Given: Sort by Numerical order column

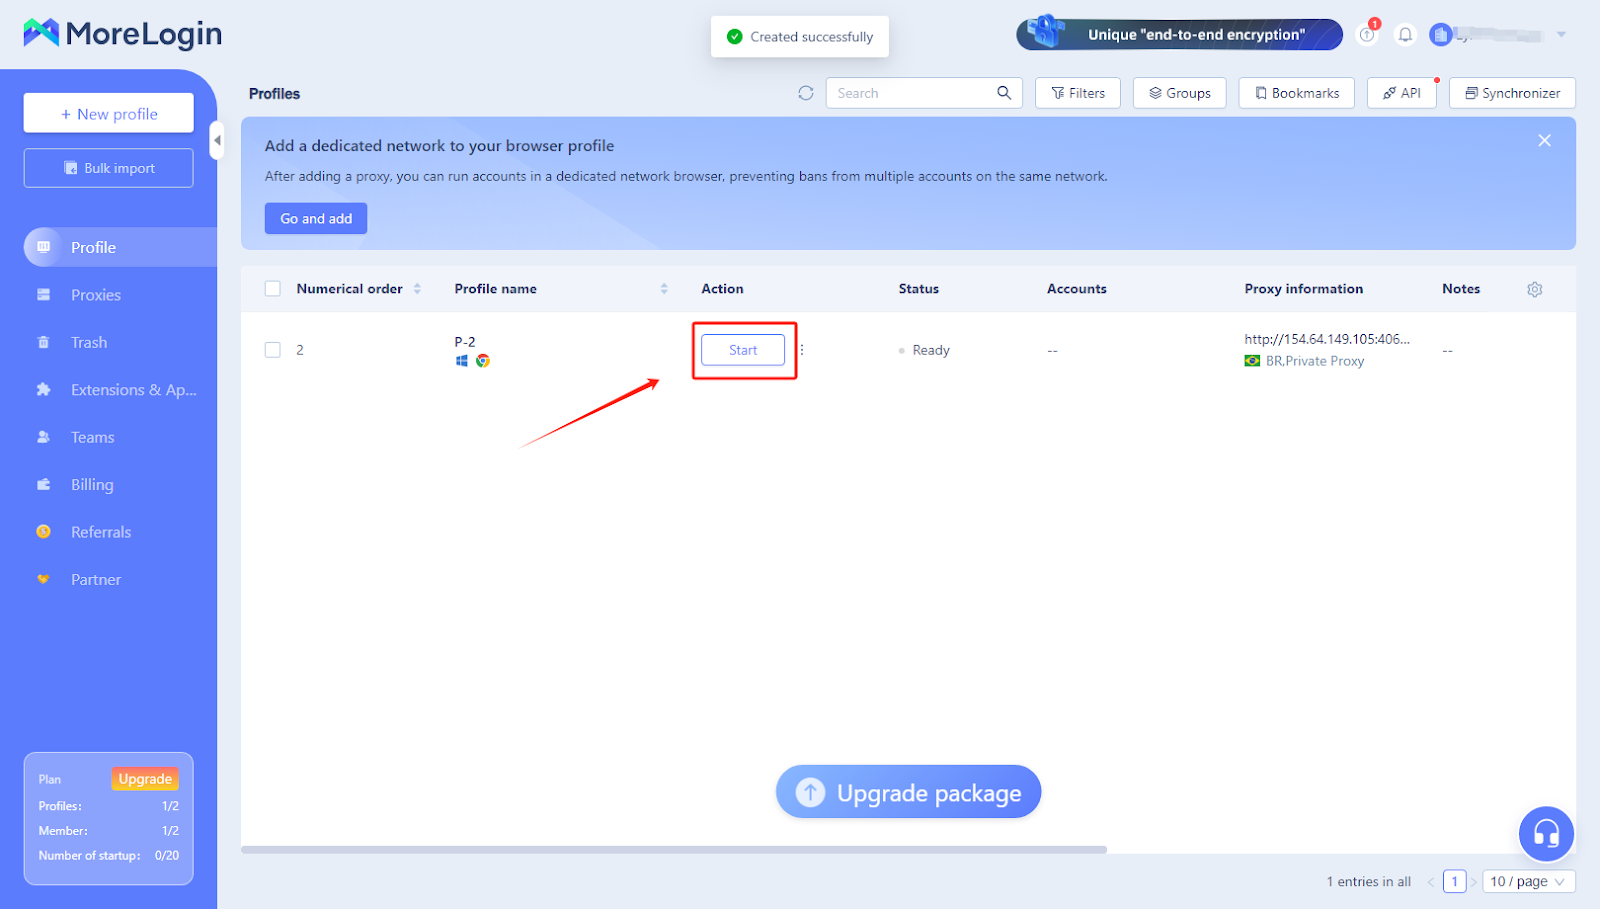Looking at the screenshot, I should [x=417, y=289].
